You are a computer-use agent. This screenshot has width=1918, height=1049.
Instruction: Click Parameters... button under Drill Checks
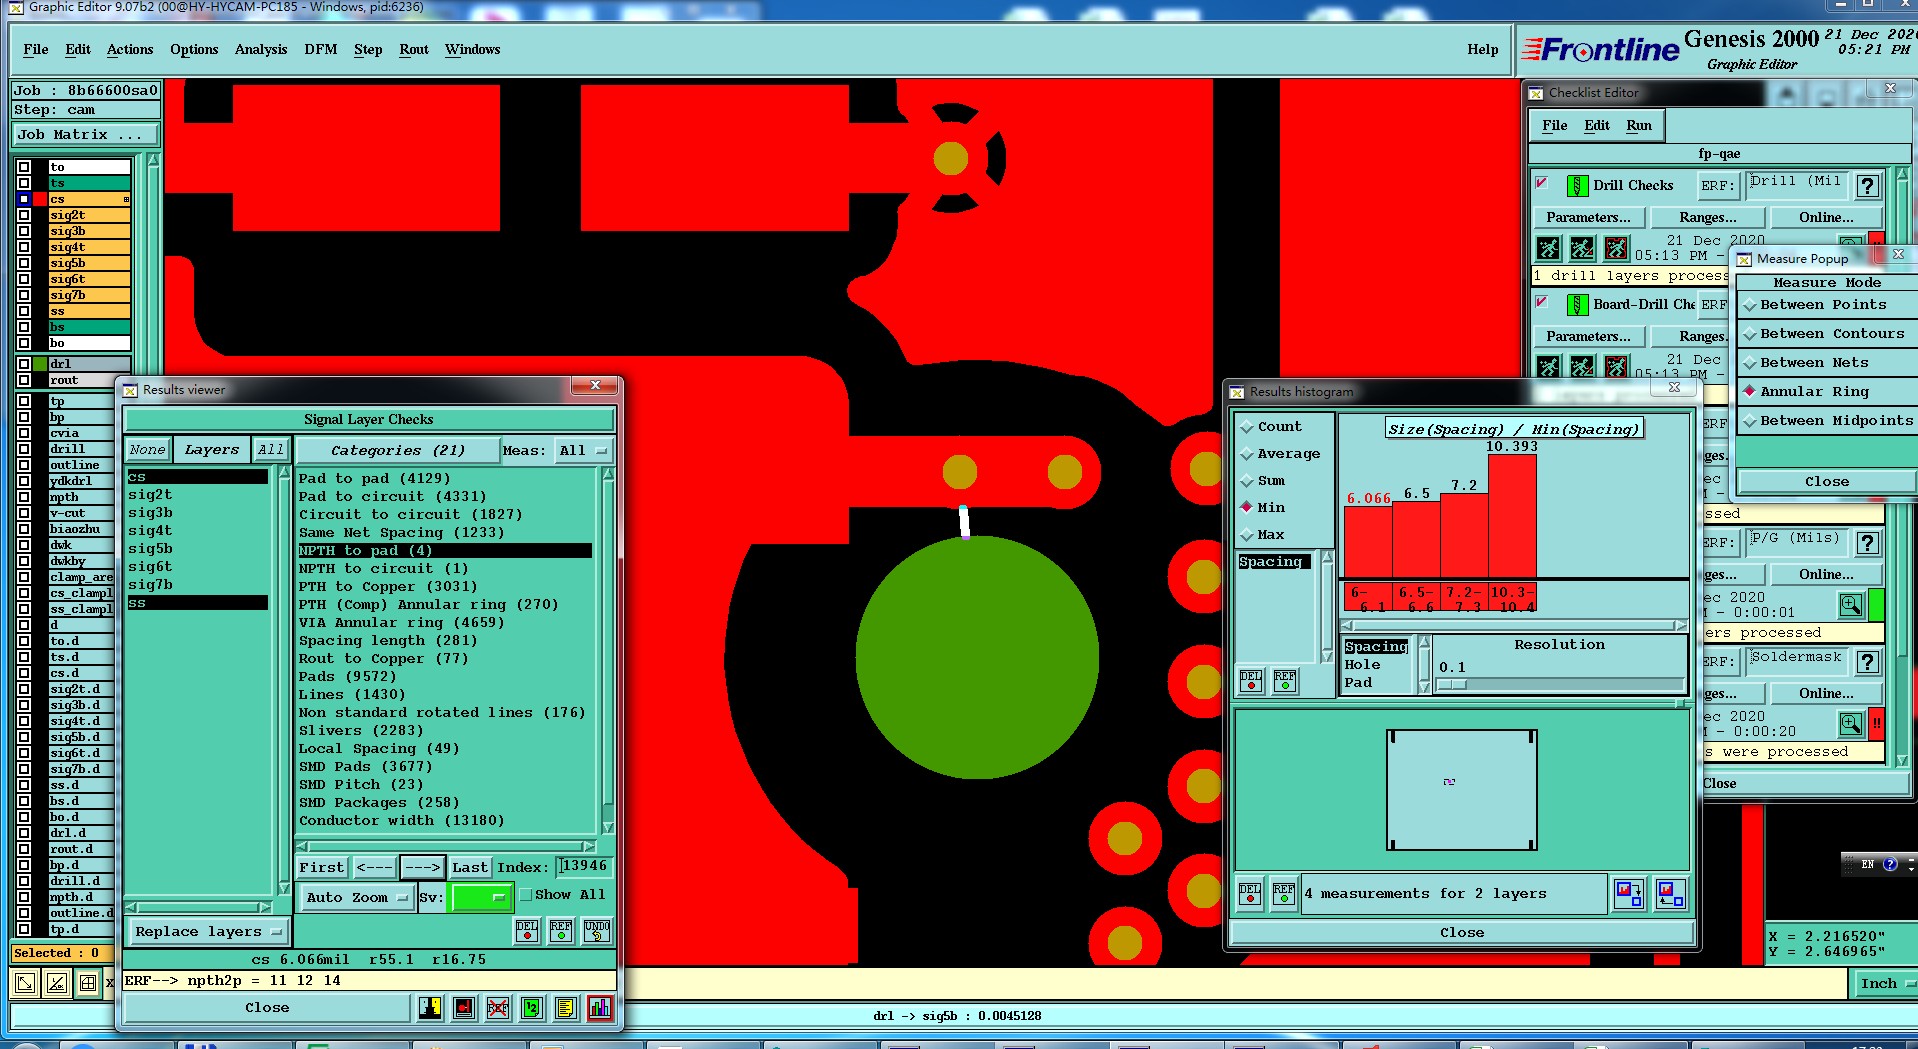[1588, 217]
